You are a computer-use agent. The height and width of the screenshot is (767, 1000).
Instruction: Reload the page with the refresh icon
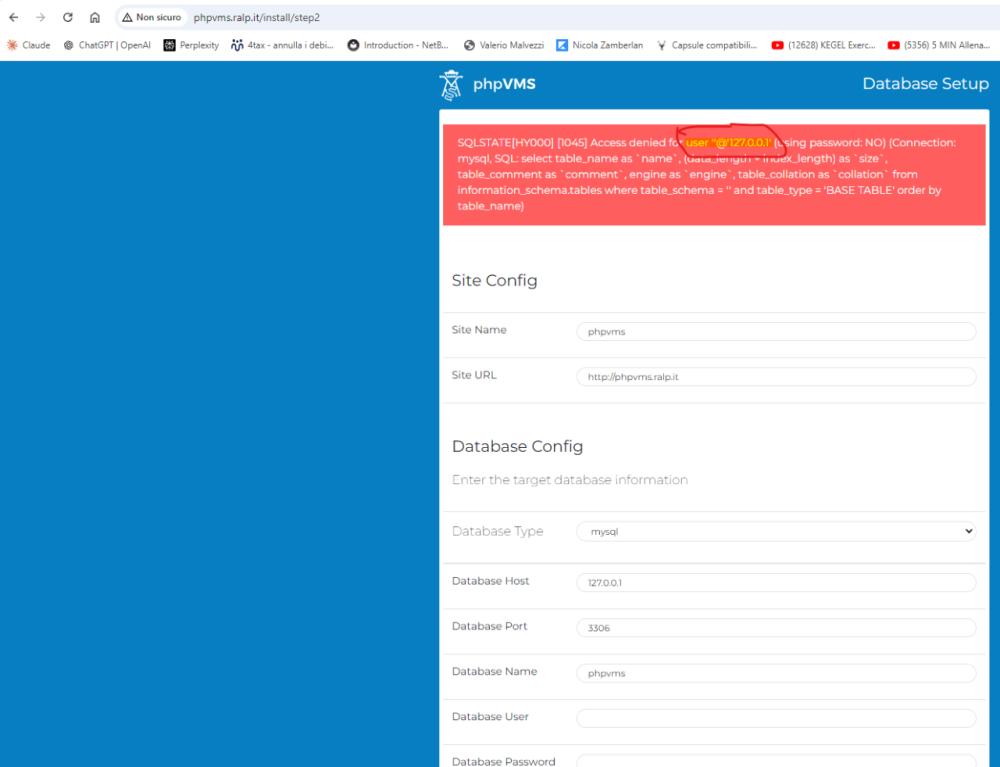(x=68, y=18)
